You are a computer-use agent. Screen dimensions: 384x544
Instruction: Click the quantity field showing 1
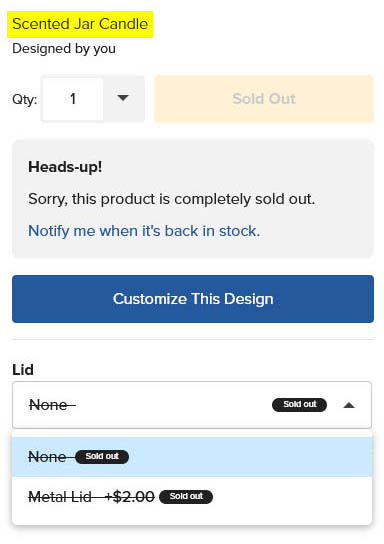click(72, 99)
